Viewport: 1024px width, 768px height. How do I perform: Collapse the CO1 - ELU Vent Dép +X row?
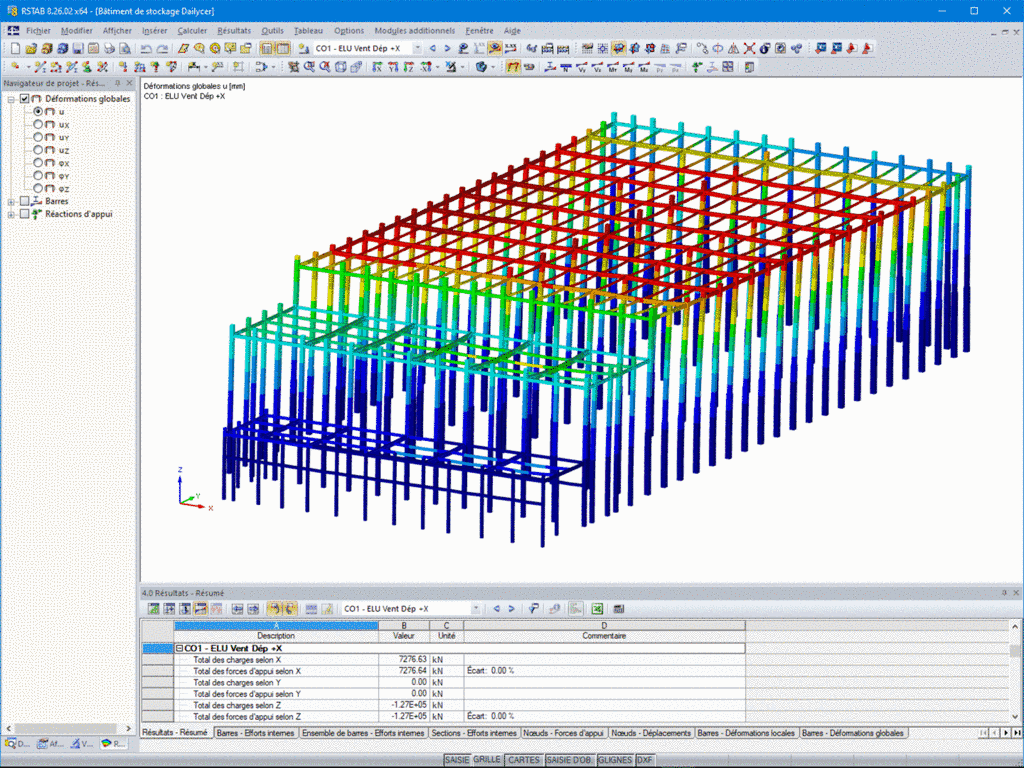[x=180, y=648]
